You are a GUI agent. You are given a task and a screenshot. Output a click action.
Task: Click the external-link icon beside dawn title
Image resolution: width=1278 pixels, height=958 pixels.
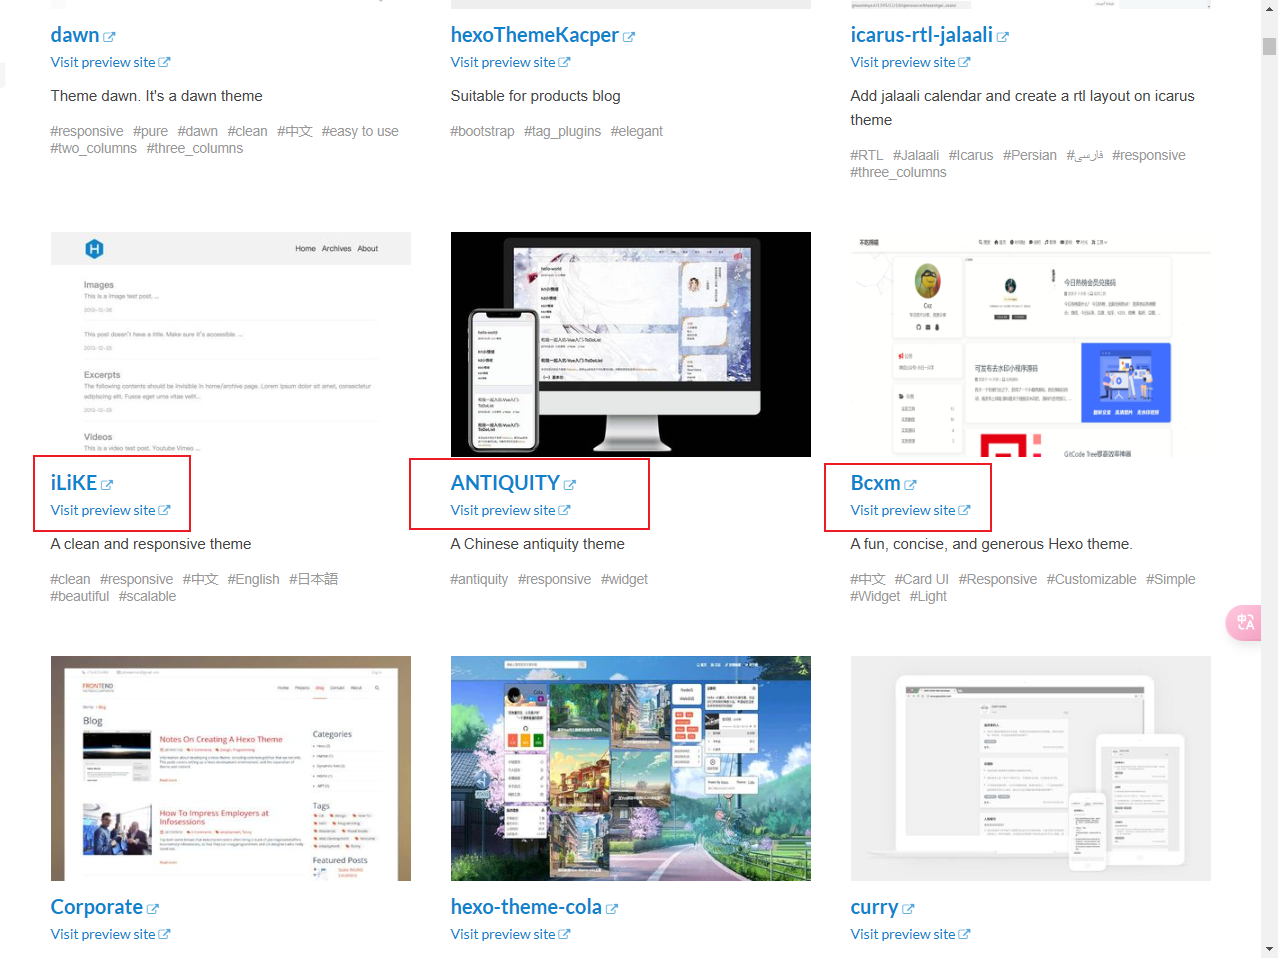click(x=109, y=37)
